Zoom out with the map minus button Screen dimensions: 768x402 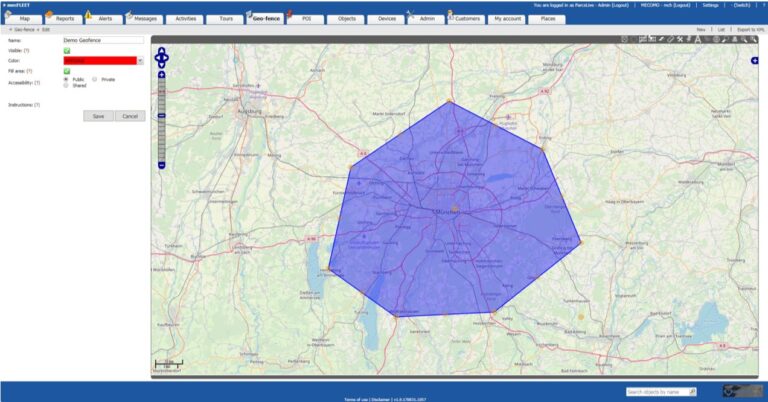tap(162, 166)
